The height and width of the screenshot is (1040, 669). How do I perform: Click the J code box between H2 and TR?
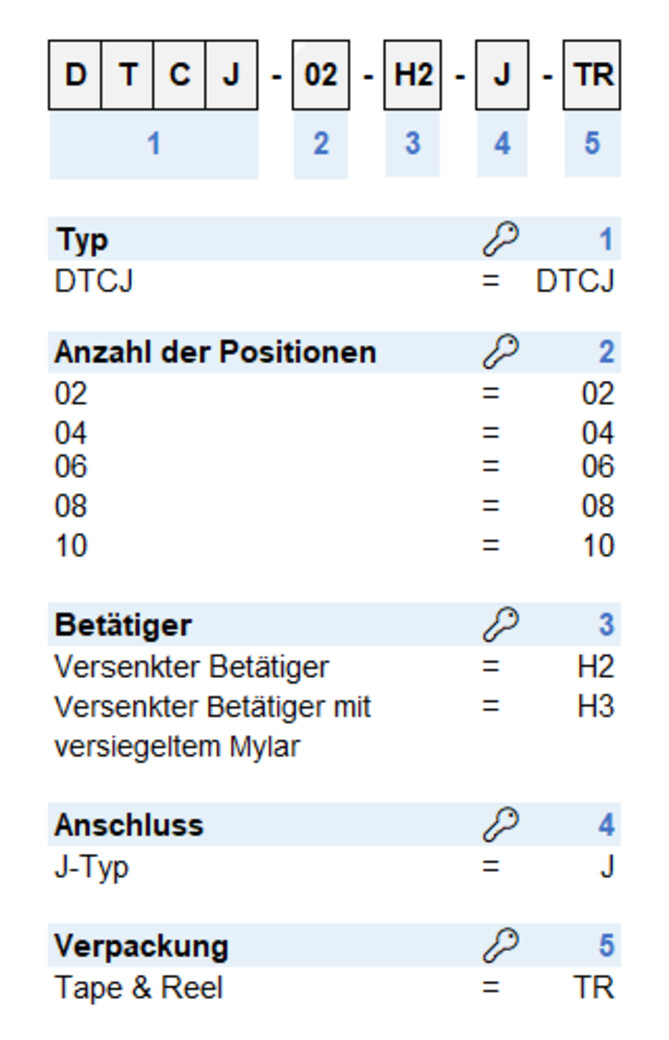pos(502,75)
